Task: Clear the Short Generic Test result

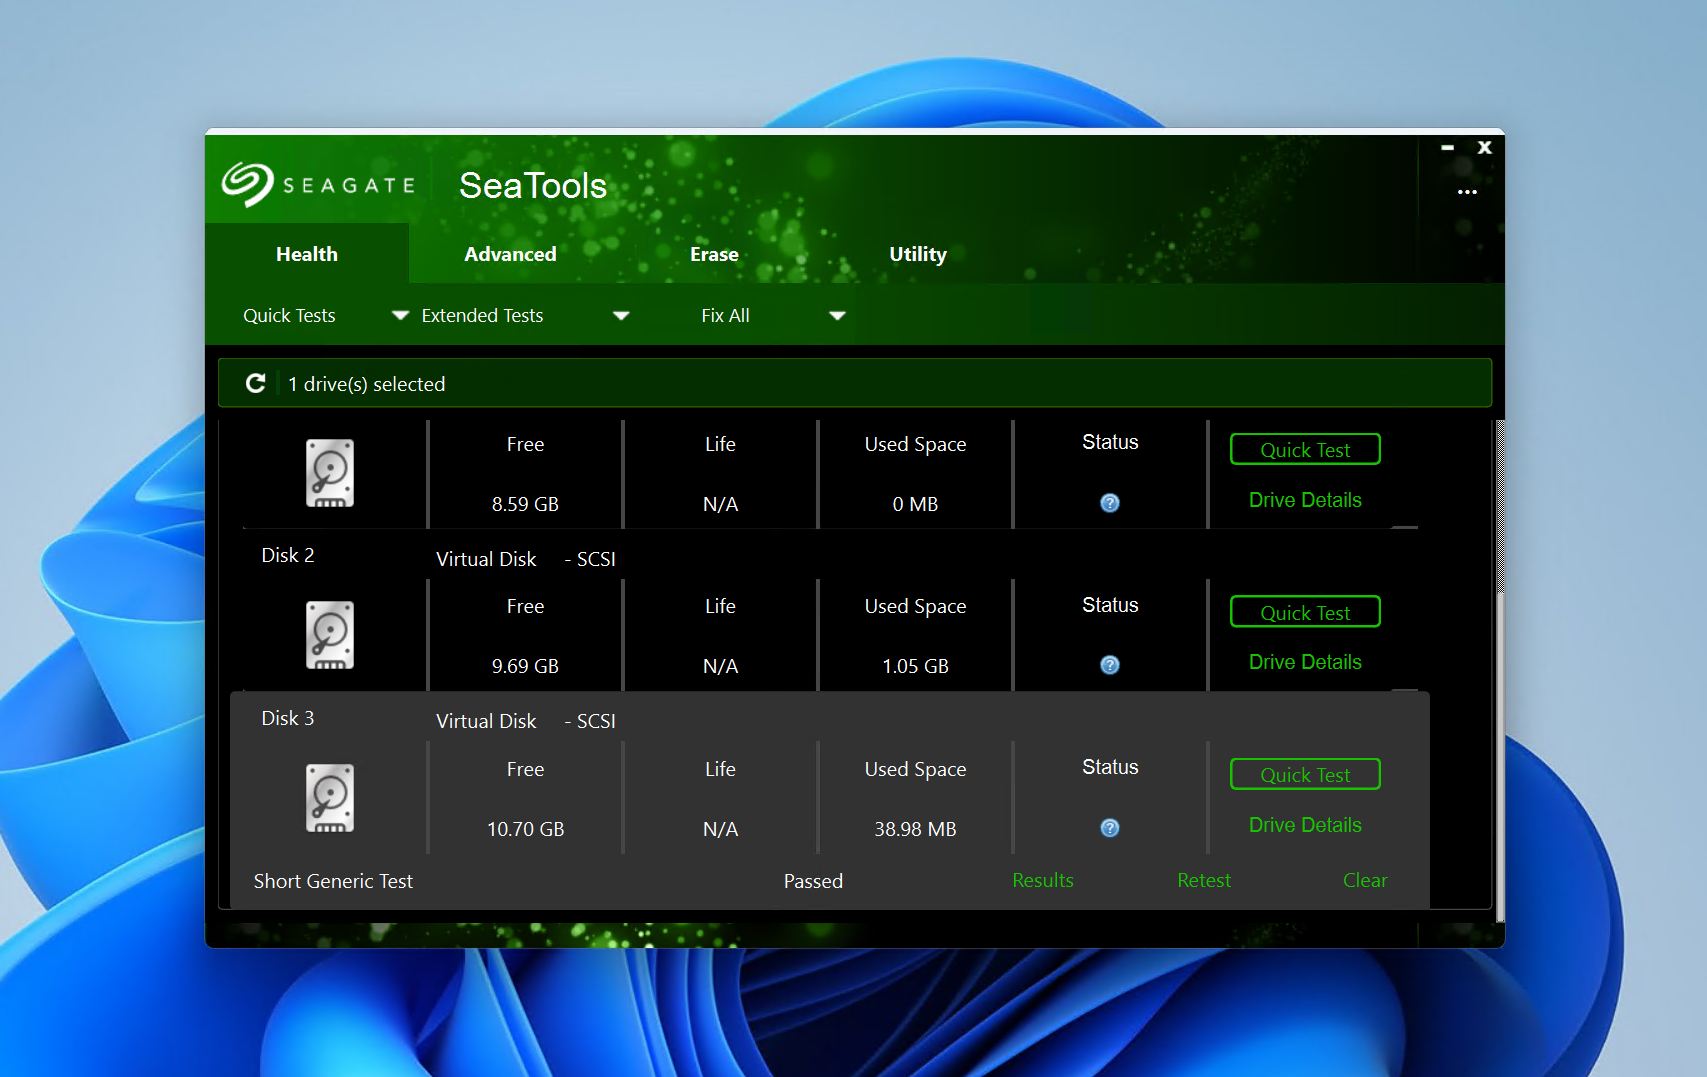Action: pos(1365,880)
